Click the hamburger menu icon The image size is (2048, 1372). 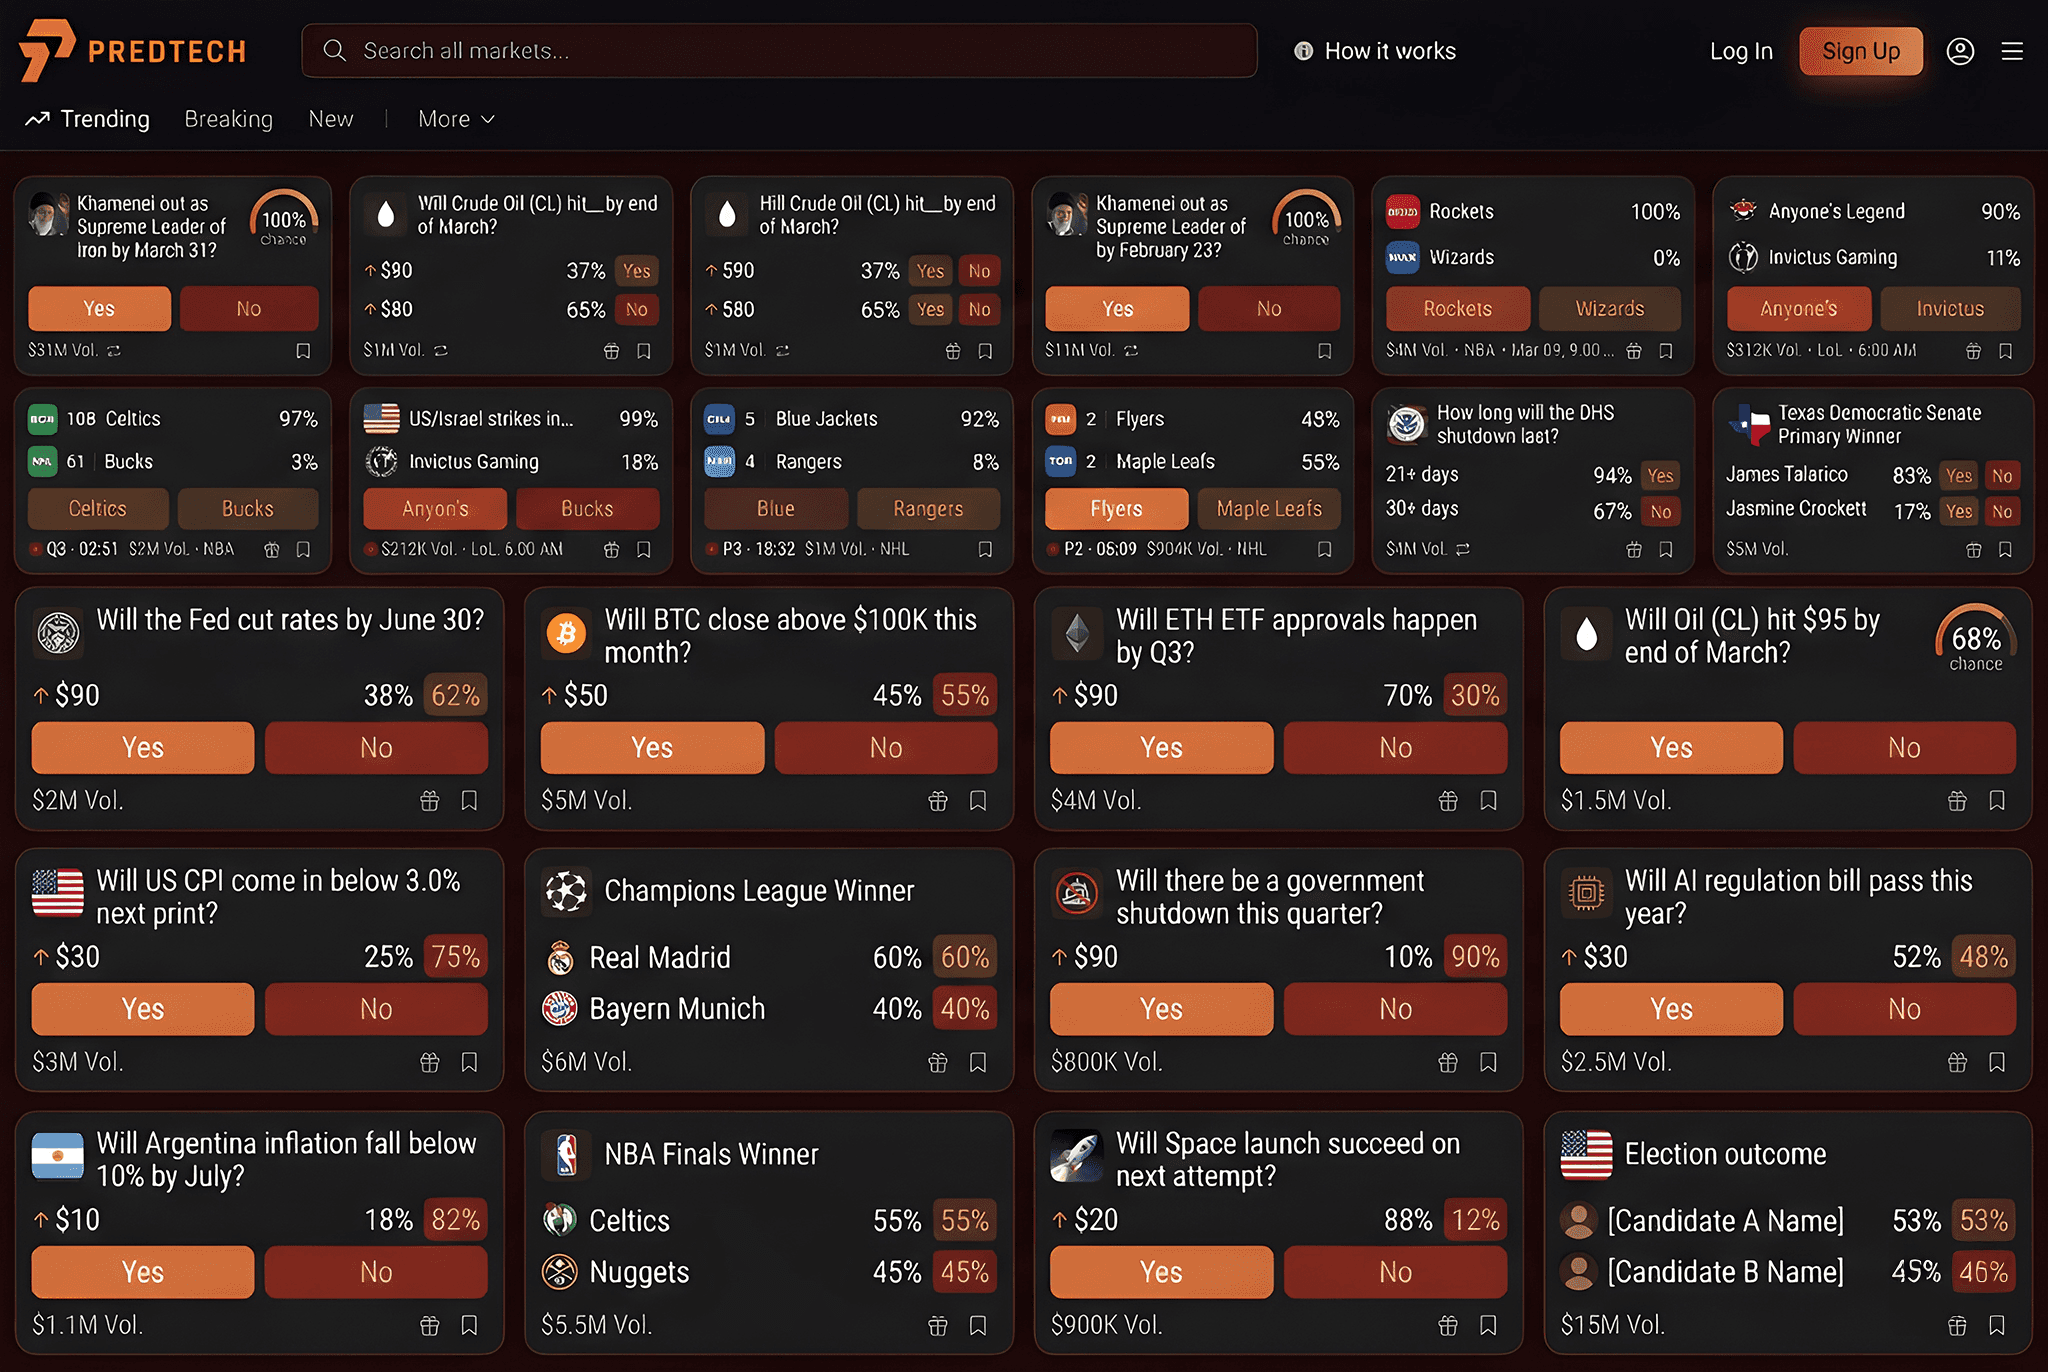point(2014,50)
